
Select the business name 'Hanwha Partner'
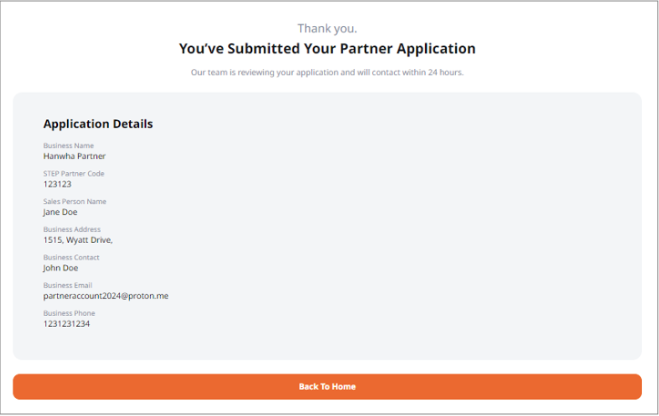[74, 156]
